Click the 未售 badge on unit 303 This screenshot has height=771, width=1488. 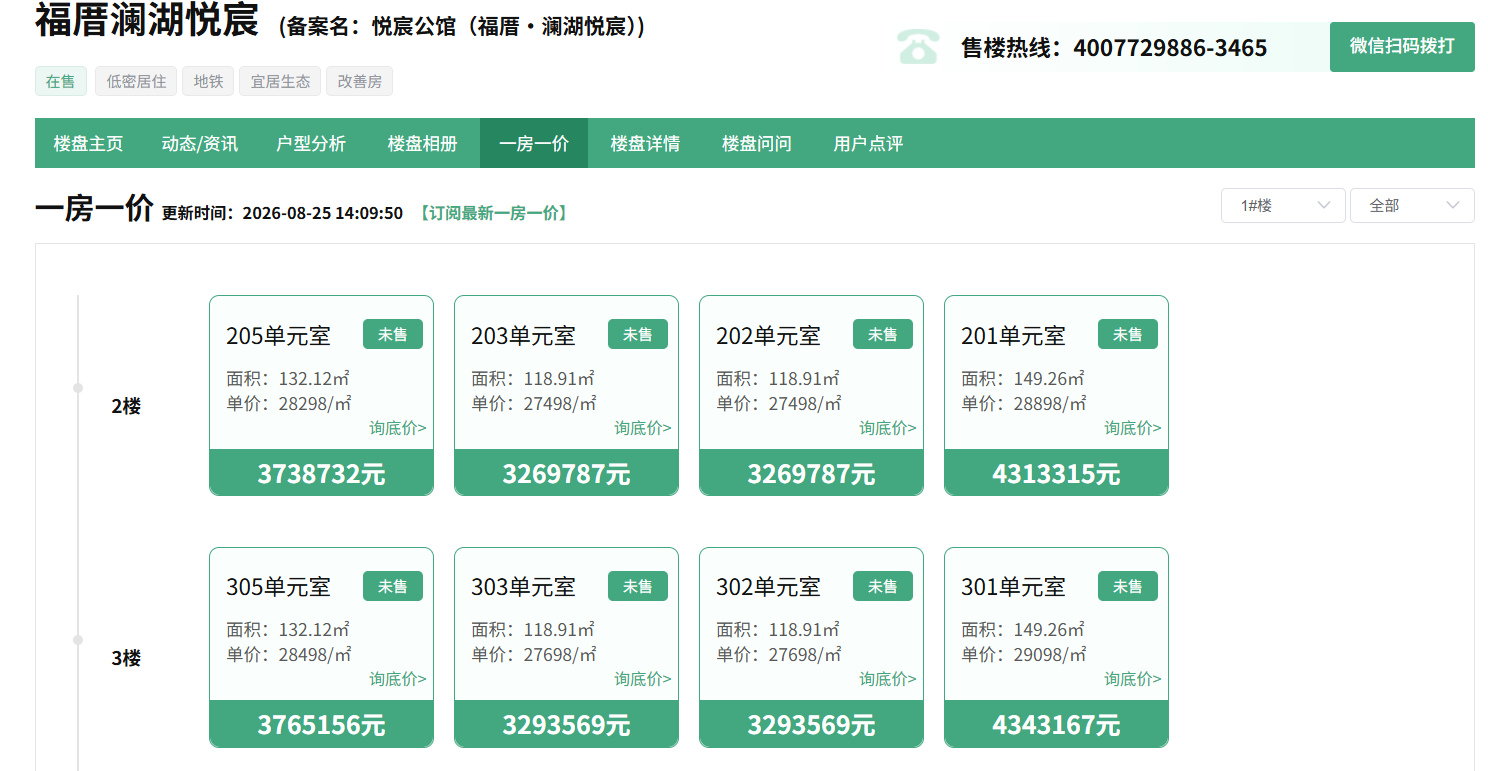(638, 586)
